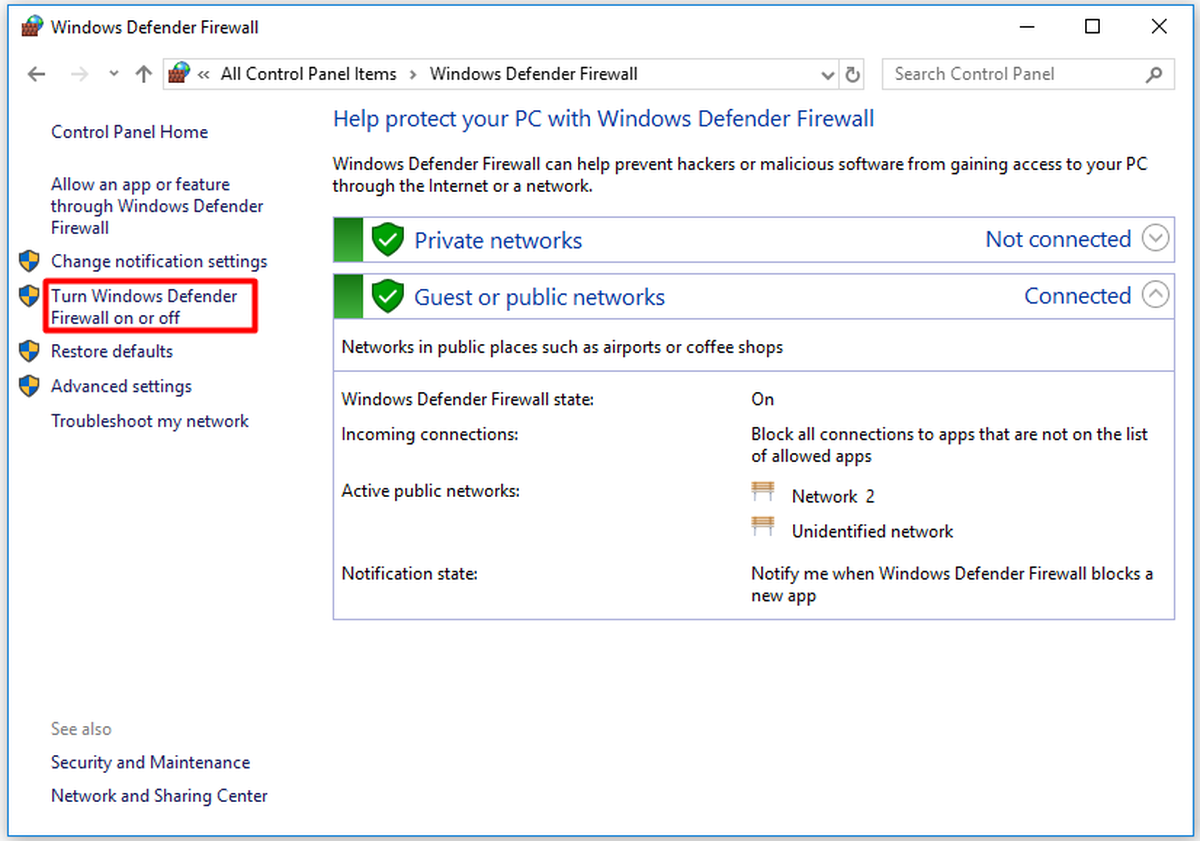Select Windows Defender Firewall breadcrumb
The width and height of the screenshot is (1200, 841).
pyautogui.click(x=533, y=74)
